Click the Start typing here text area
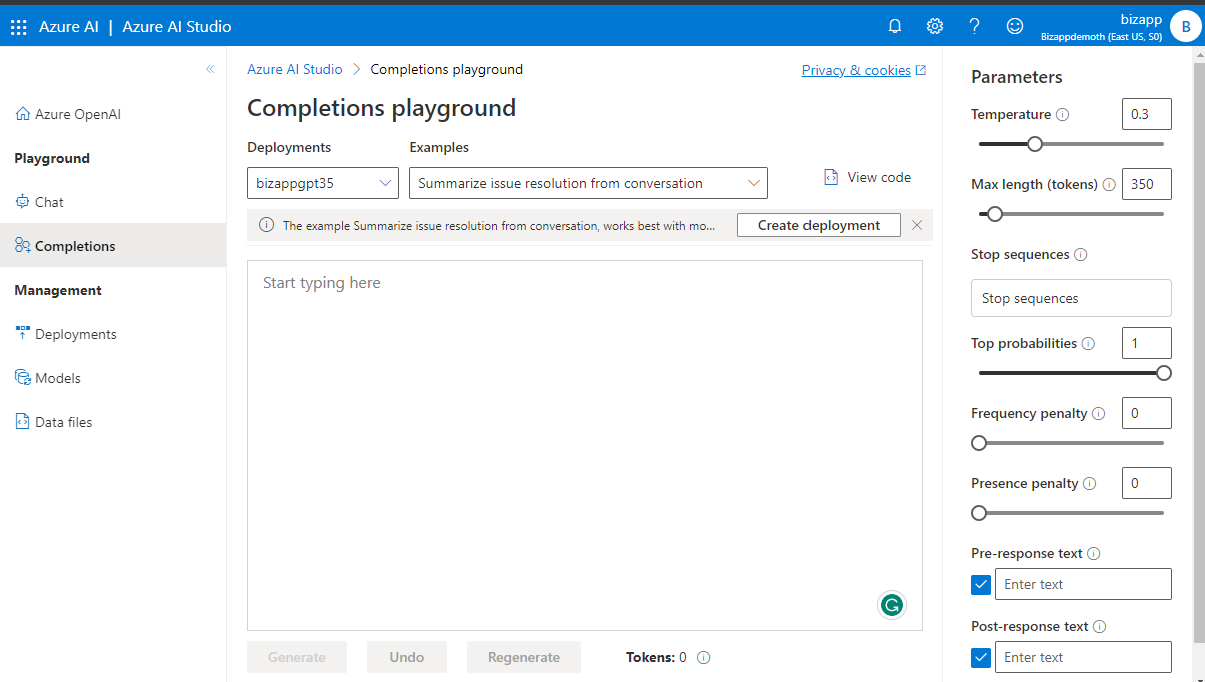 tap(585, 446)
